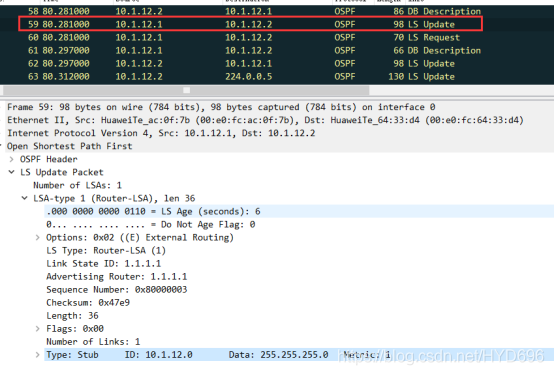The image size is (554, 375).
Task: Click the Data: 255.255.255.0 value
Action: 278,355
